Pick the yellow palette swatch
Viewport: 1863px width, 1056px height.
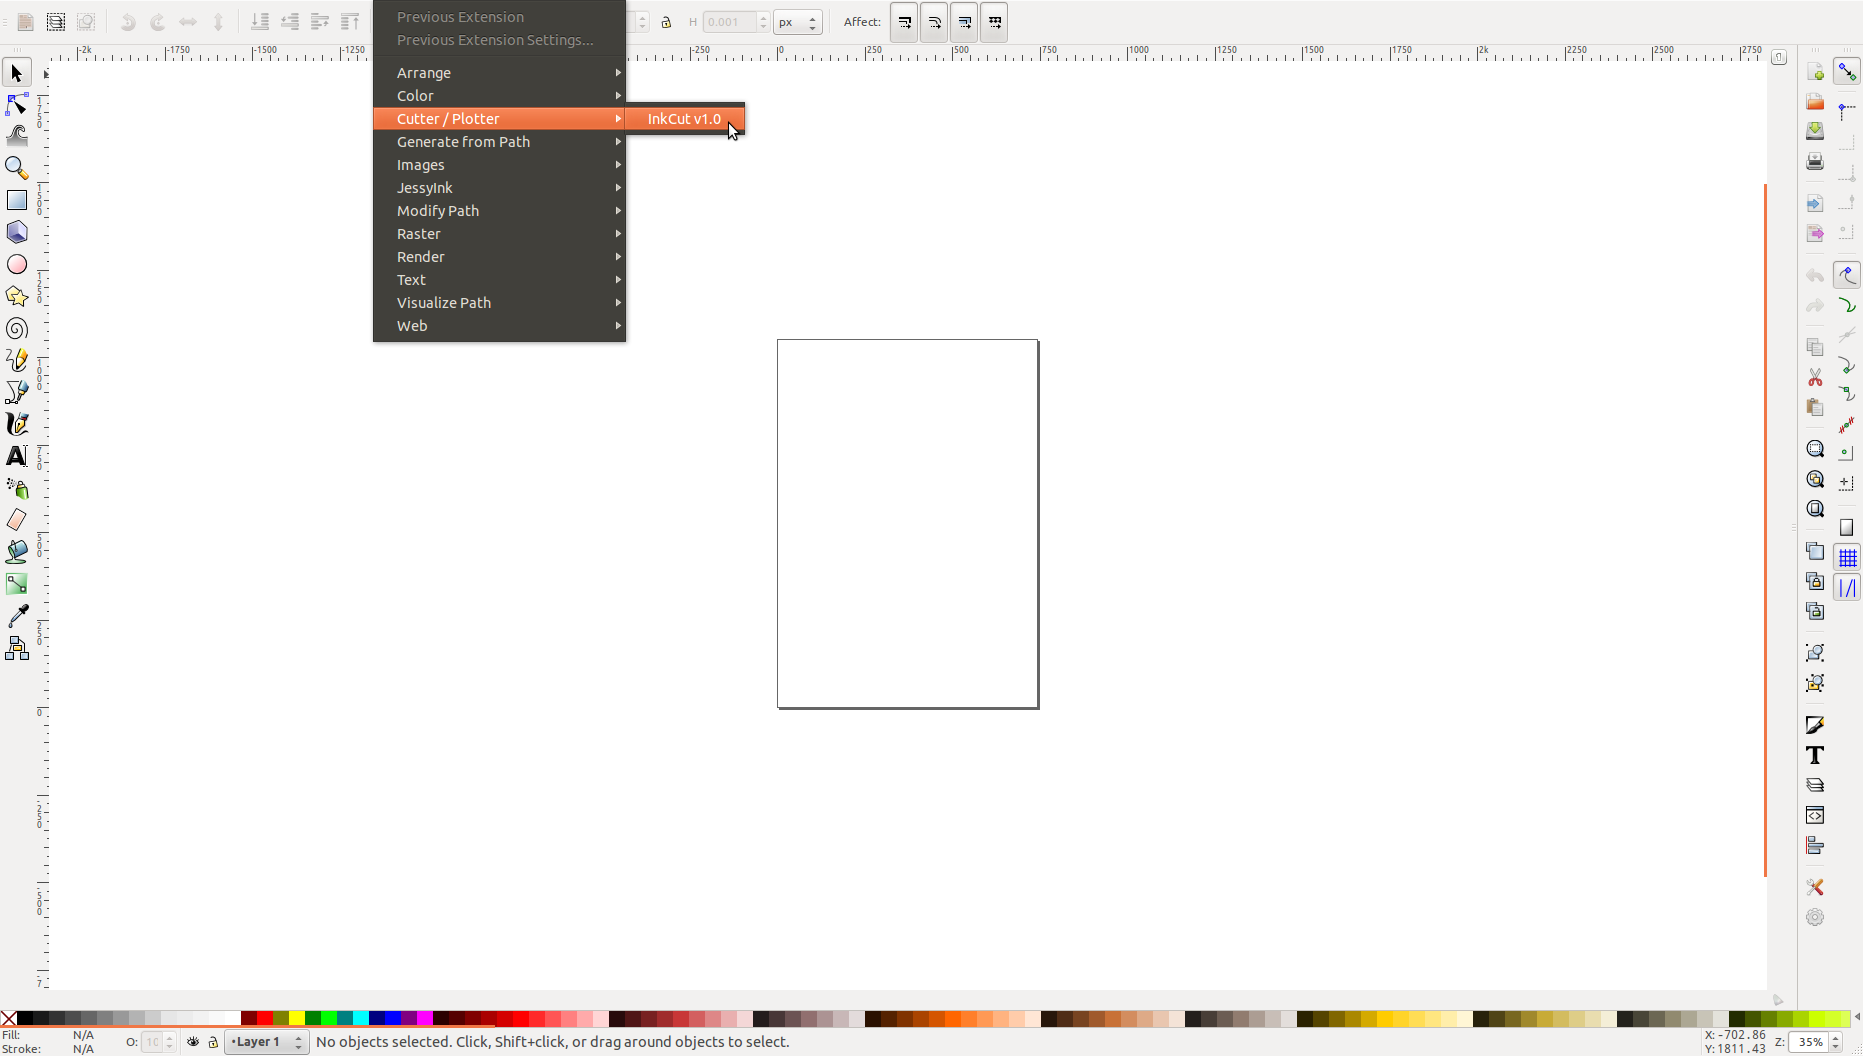[x=297, y=1019]
